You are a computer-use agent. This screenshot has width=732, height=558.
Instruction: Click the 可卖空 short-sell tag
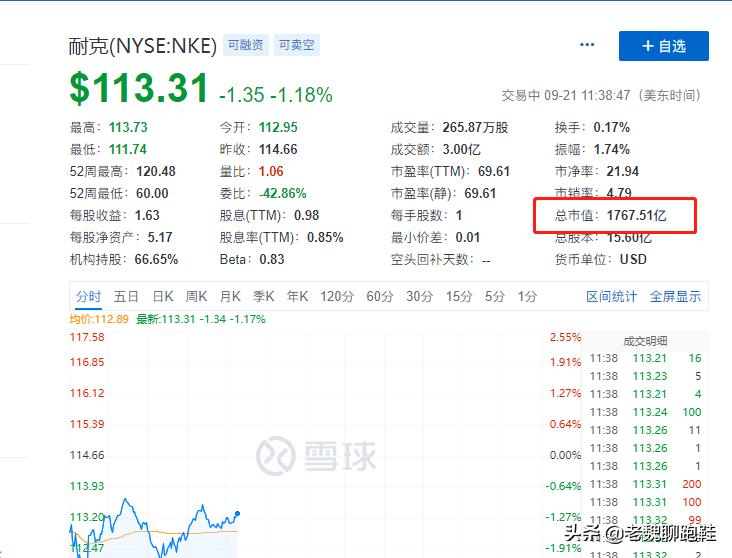pos(296,45)
